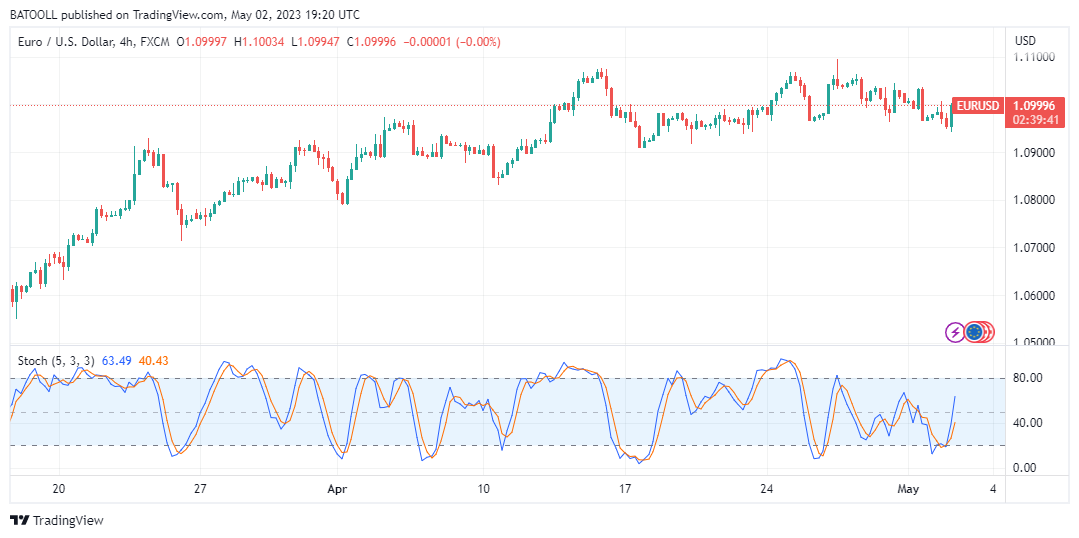1079x538 pixels.
Task: Click the blue Stoch value 63.49
Action: point(117,360)
